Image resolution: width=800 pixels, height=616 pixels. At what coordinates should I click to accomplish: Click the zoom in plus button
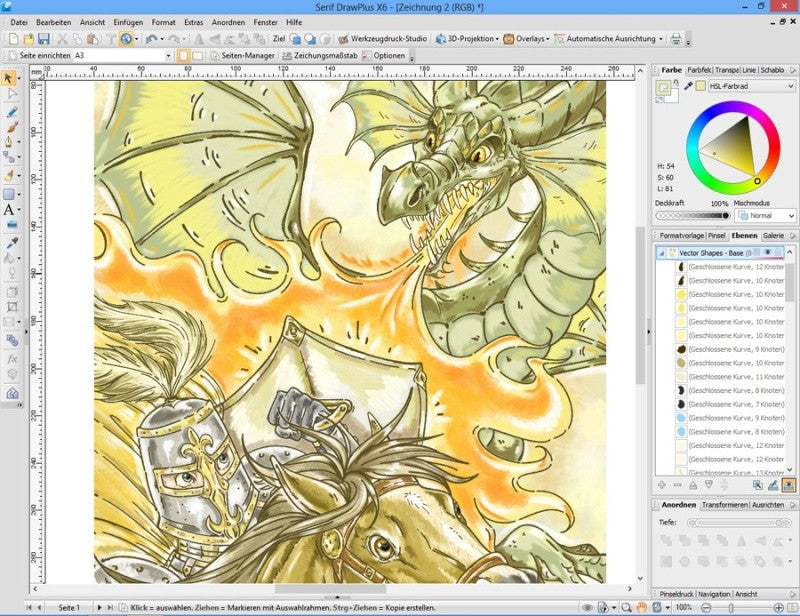click(779, 607)
